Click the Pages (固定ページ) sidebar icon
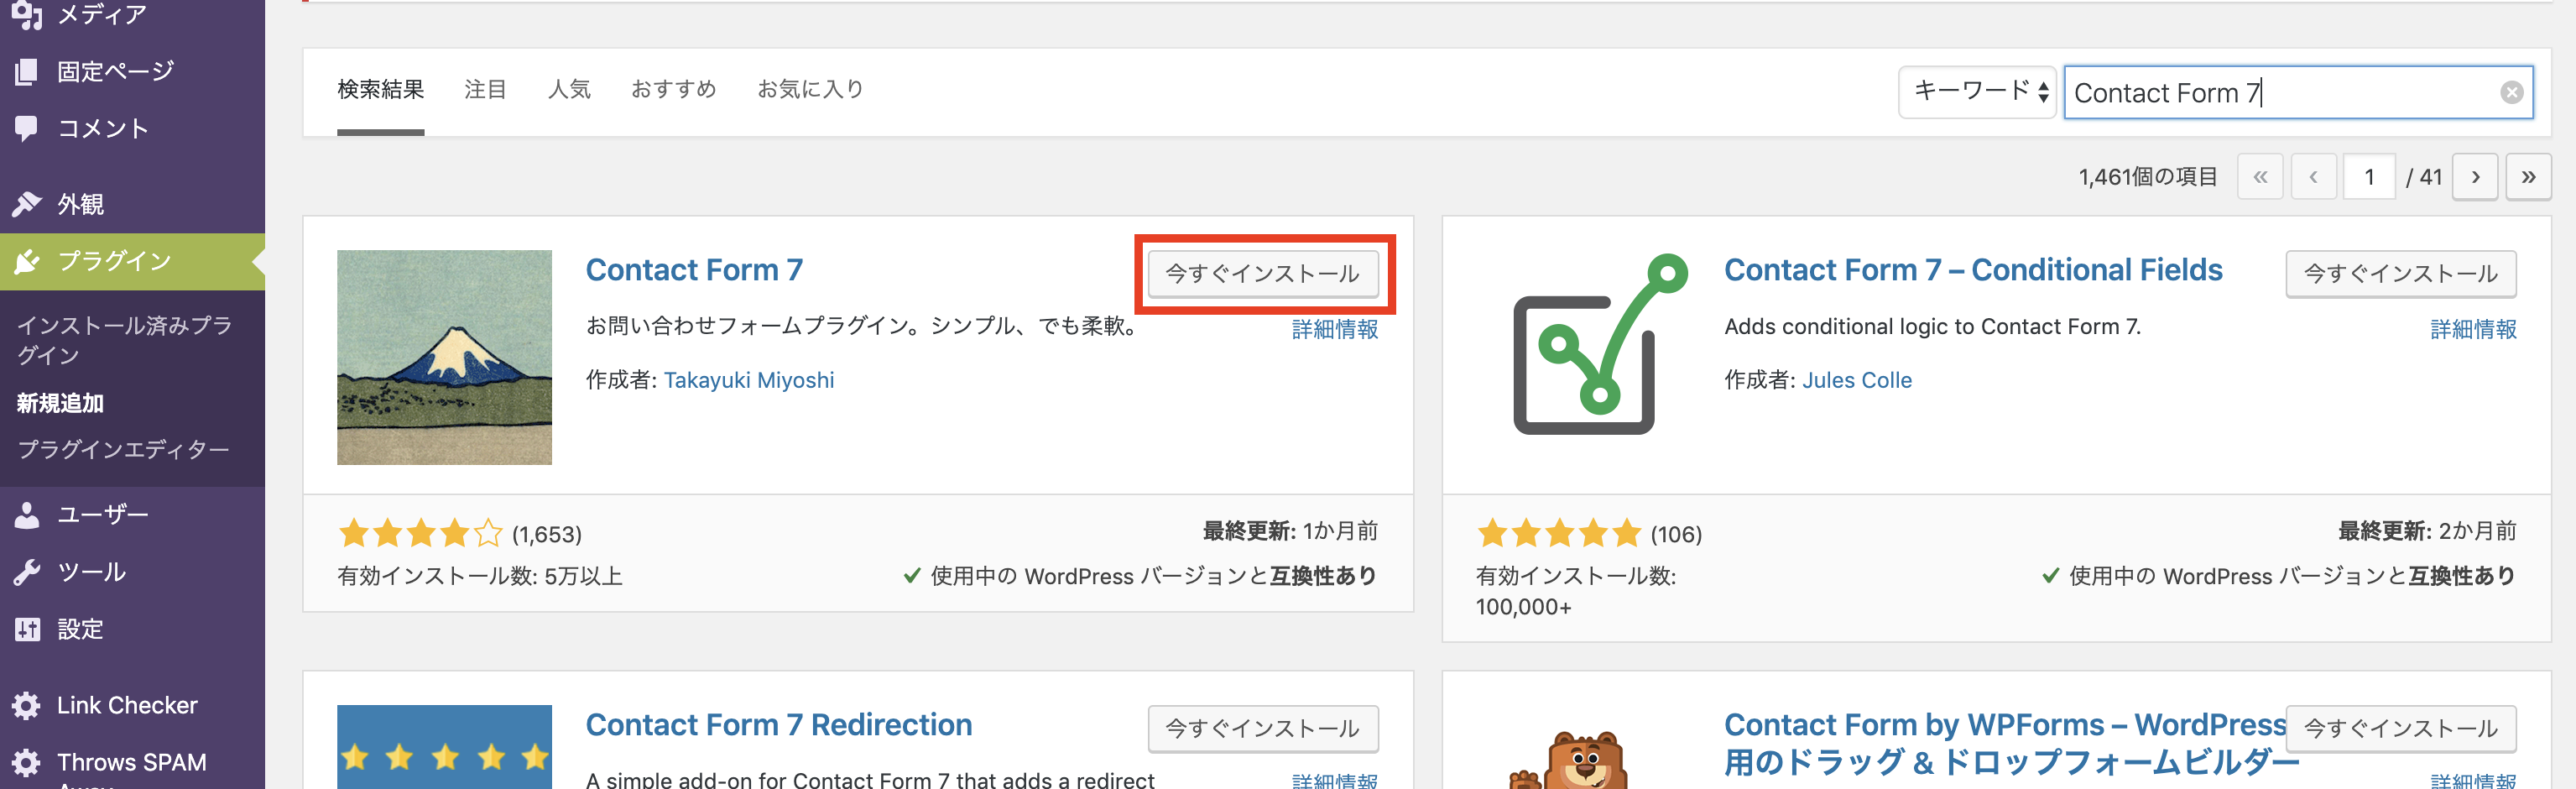The width and height of the screenshot is (2576, 789). (x=26, y=72)
